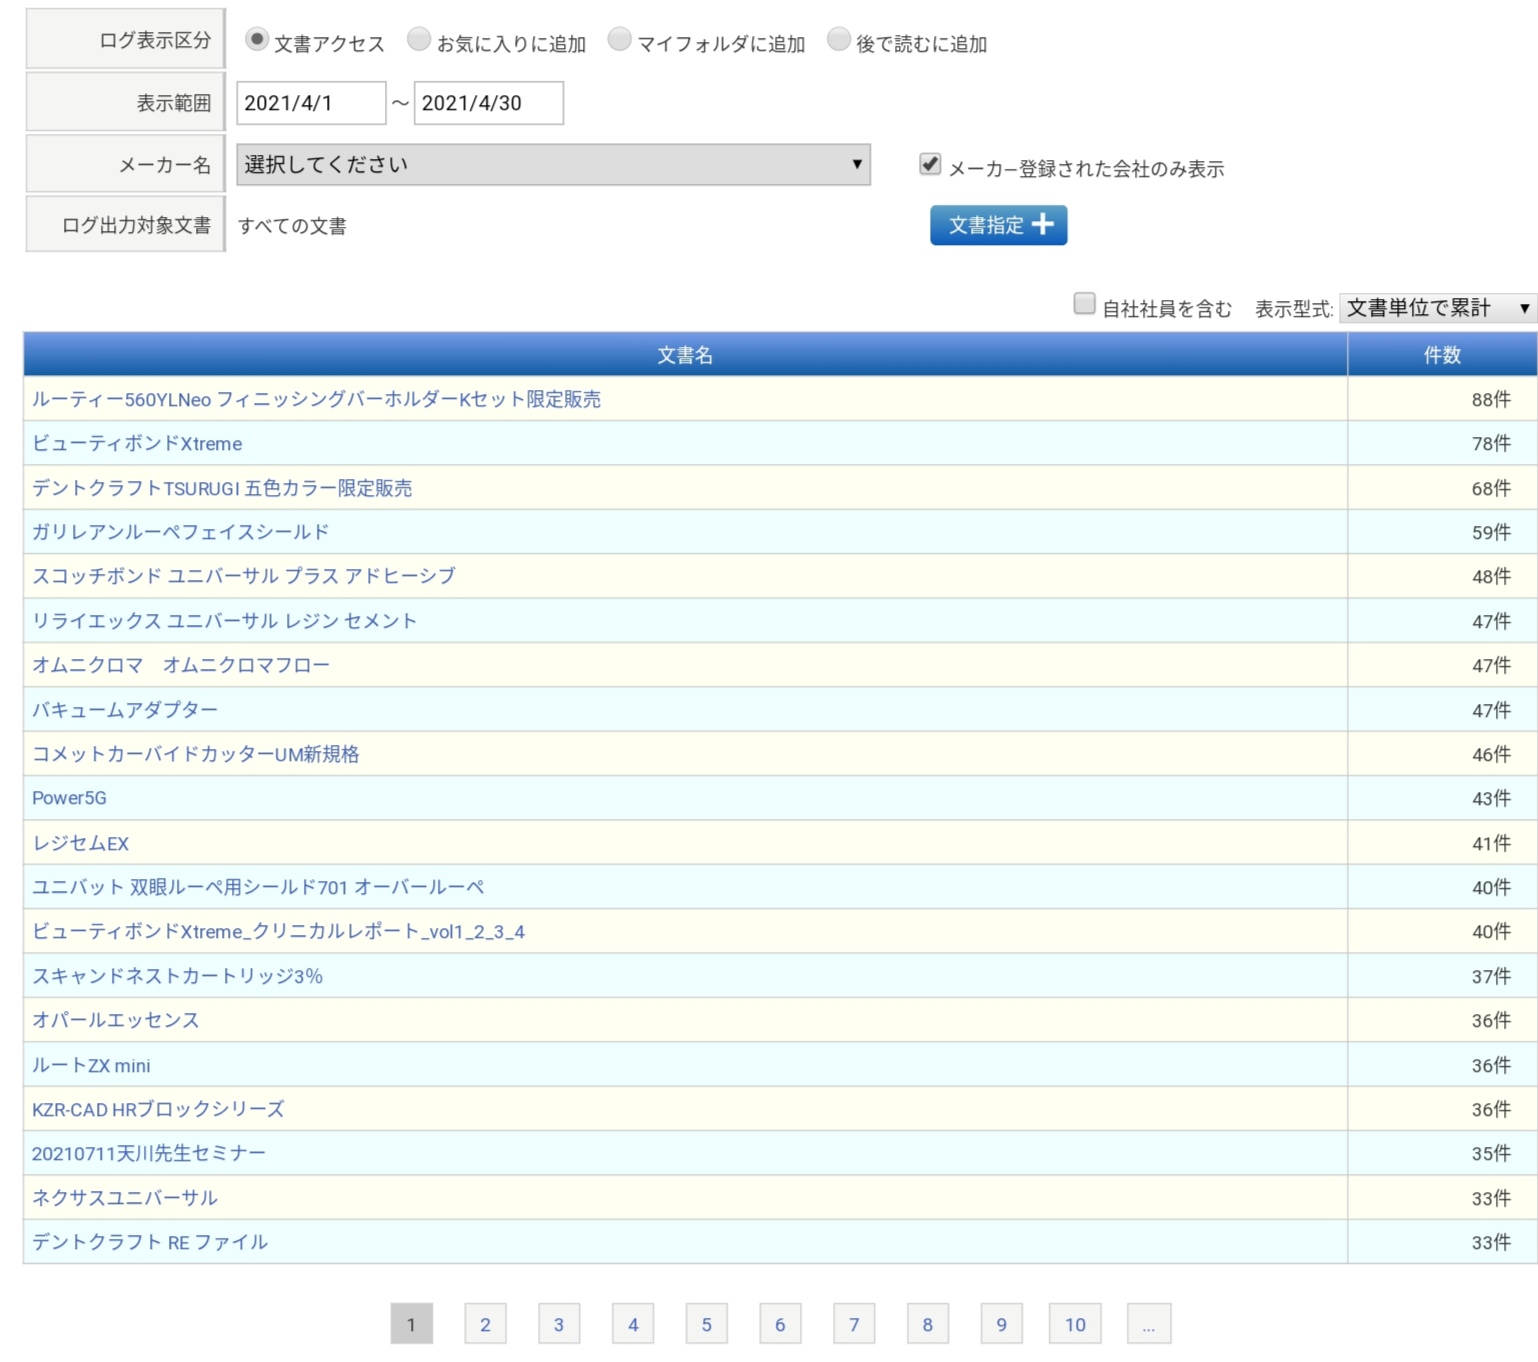Go to page 2
1538x1362 pixels.
[485, 1324]
